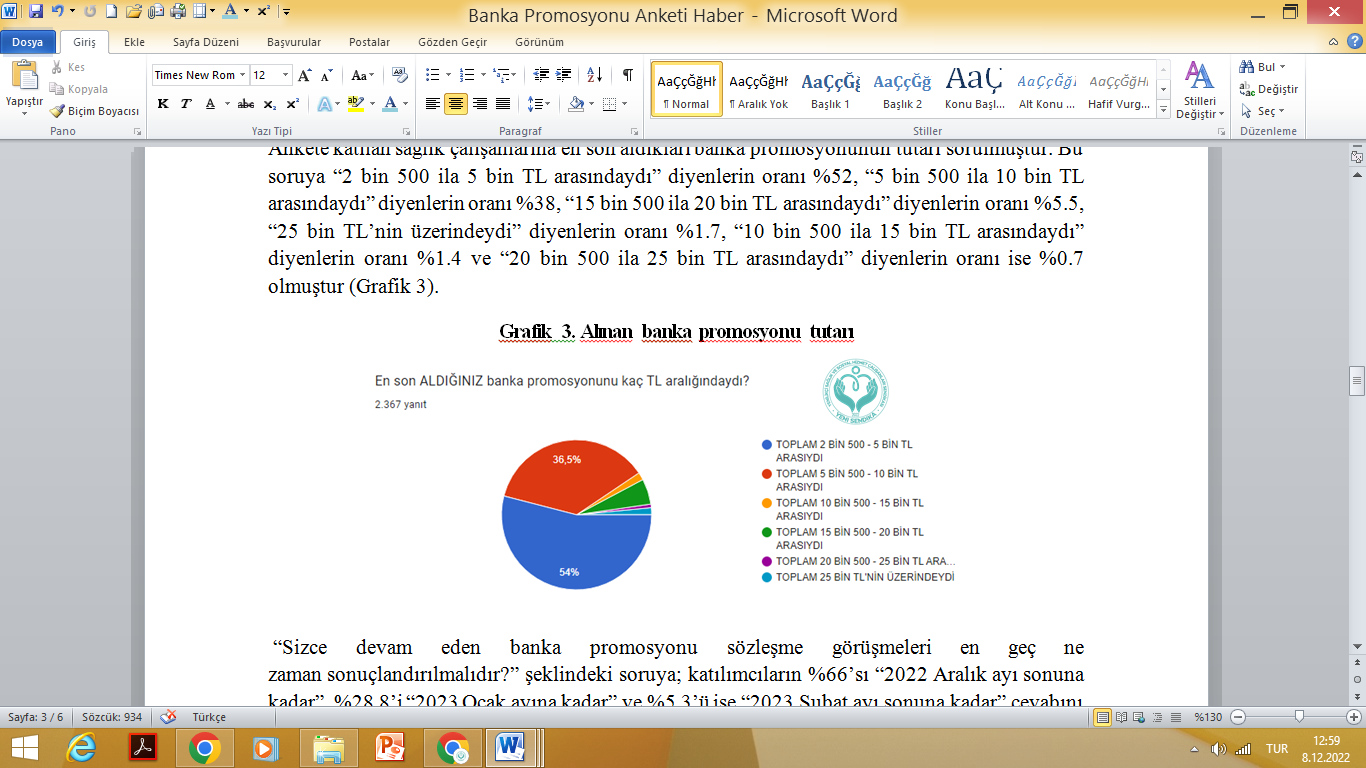1366x768 pixels.
Task: Click the Increase Indent icon
Action: tap(564, 75)
